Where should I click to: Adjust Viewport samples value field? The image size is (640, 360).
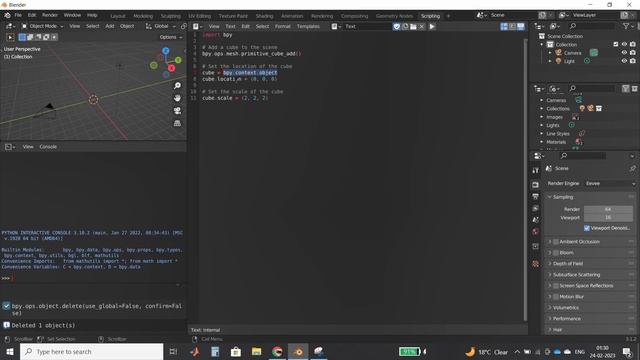tap(608, 218)
